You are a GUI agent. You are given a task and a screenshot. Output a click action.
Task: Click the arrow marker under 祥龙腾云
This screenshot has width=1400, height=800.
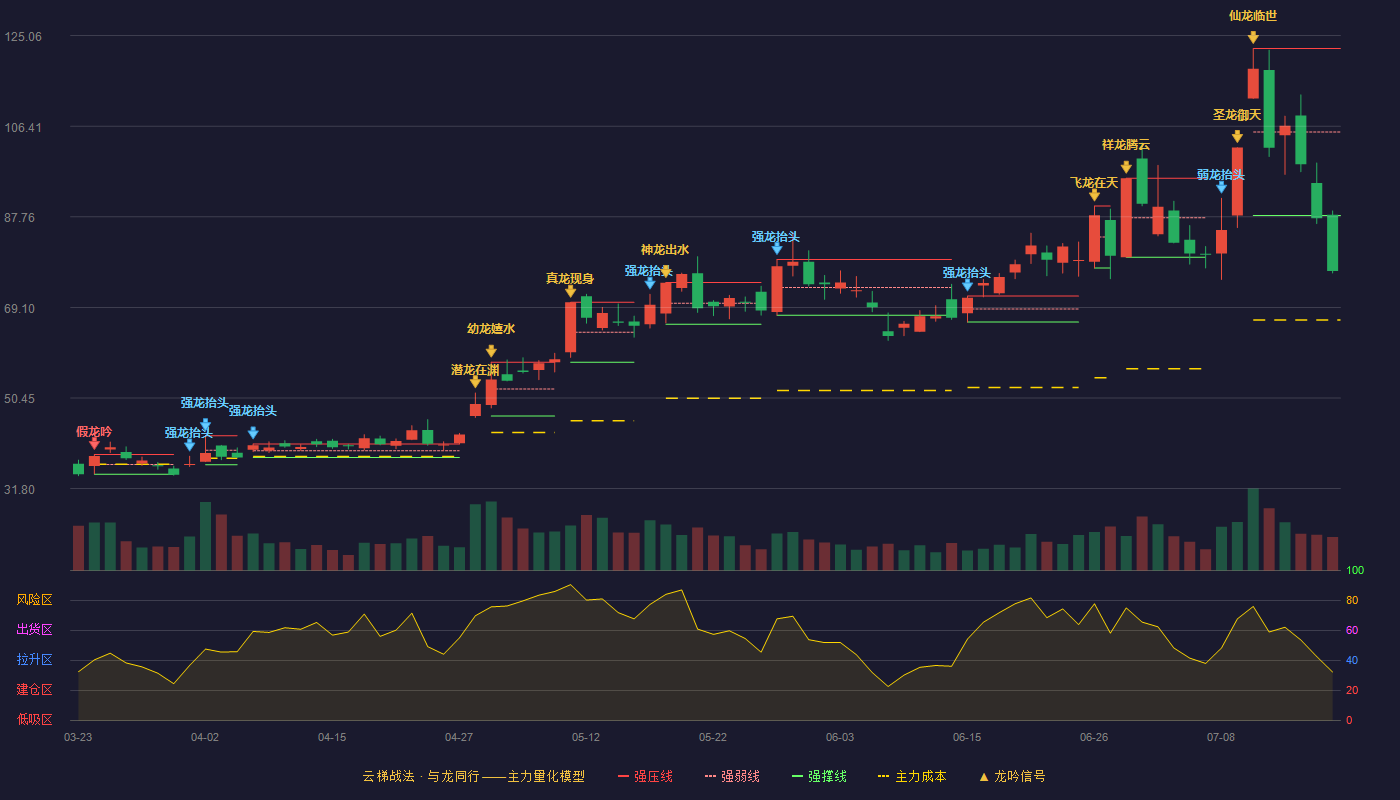coord(1126,167)
